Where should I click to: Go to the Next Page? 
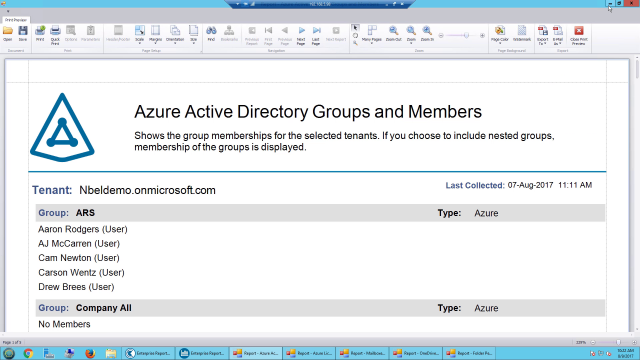301,35
